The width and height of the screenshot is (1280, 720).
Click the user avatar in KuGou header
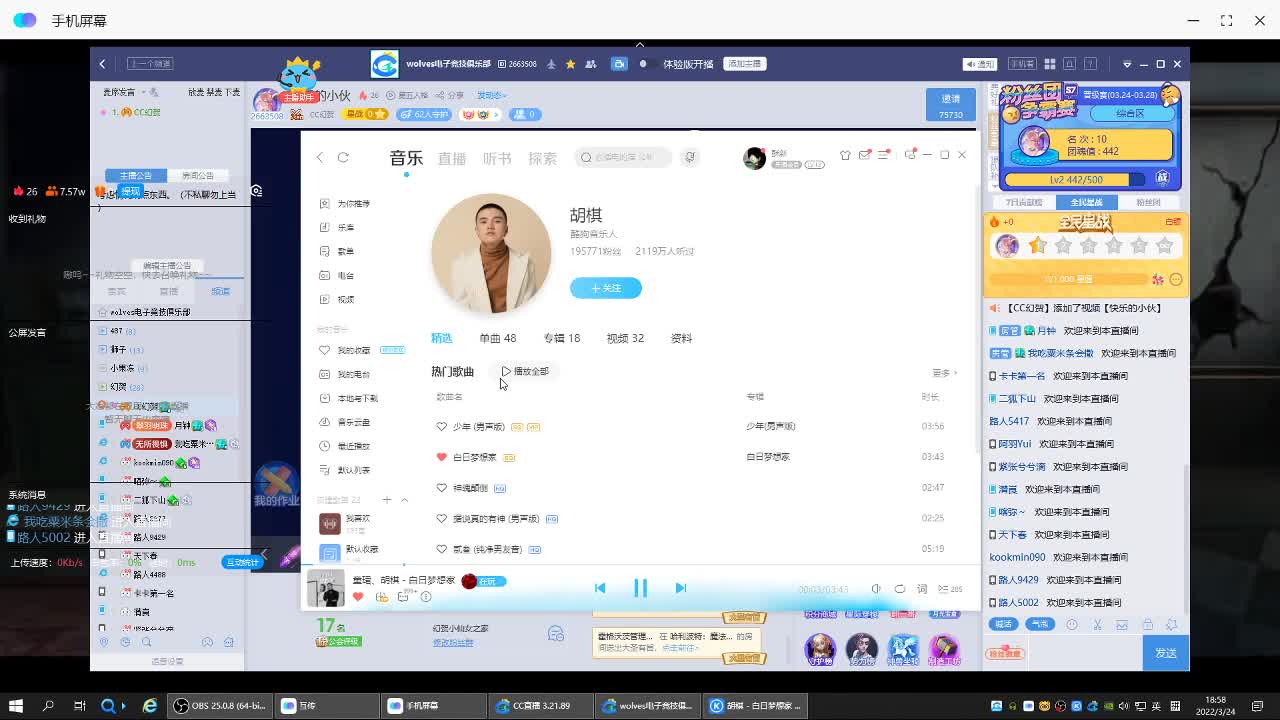(754, 158)
